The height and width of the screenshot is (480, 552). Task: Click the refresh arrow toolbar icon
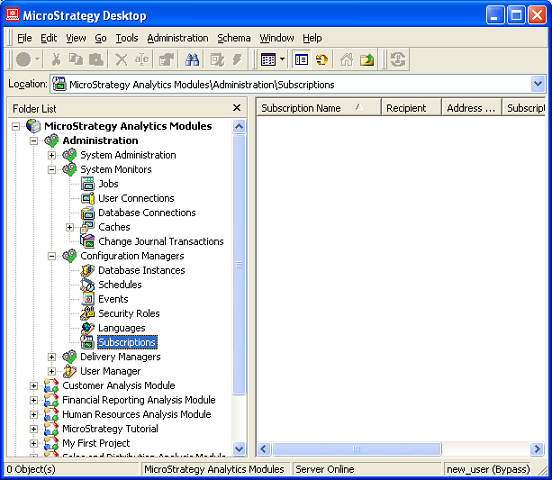click(321, 60)
